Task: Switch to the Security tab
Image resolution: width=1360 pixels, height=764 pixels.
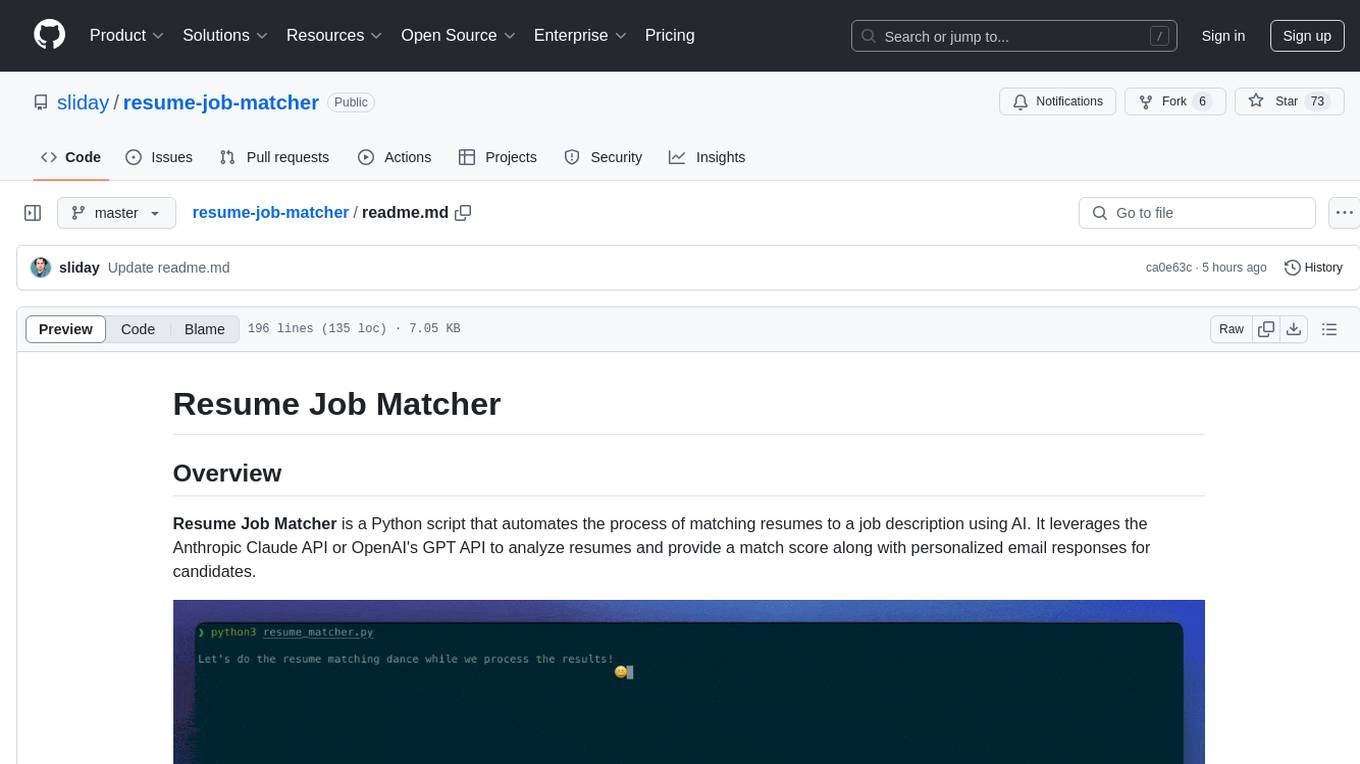Action: [603, 157]
